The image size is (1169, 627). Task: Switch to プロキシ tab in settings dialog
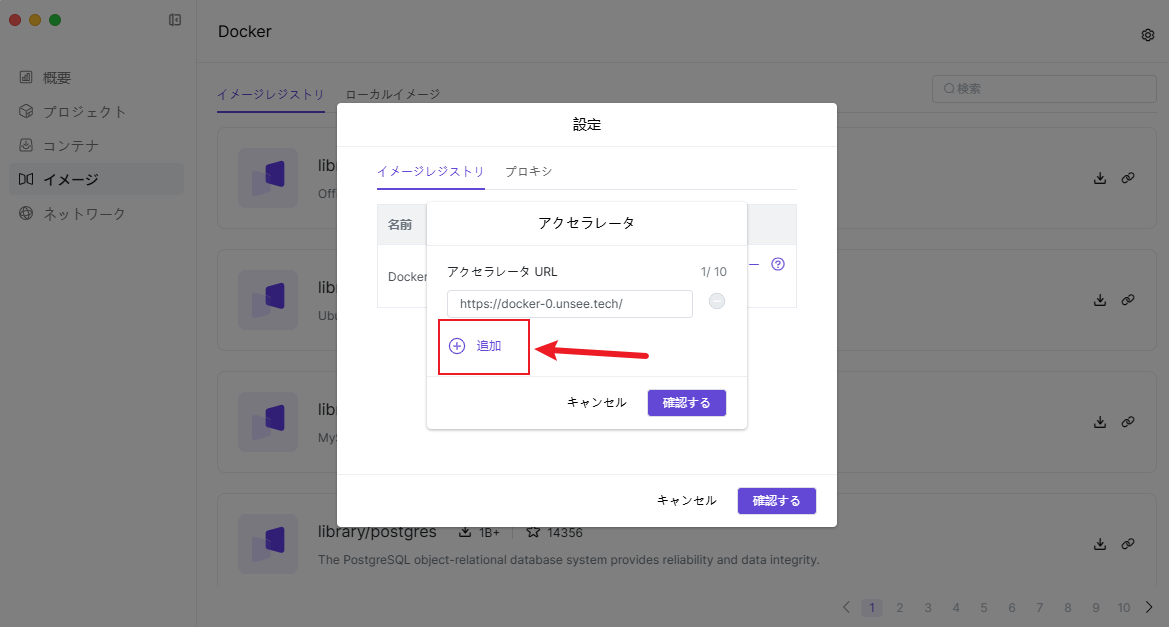point(528,171)
